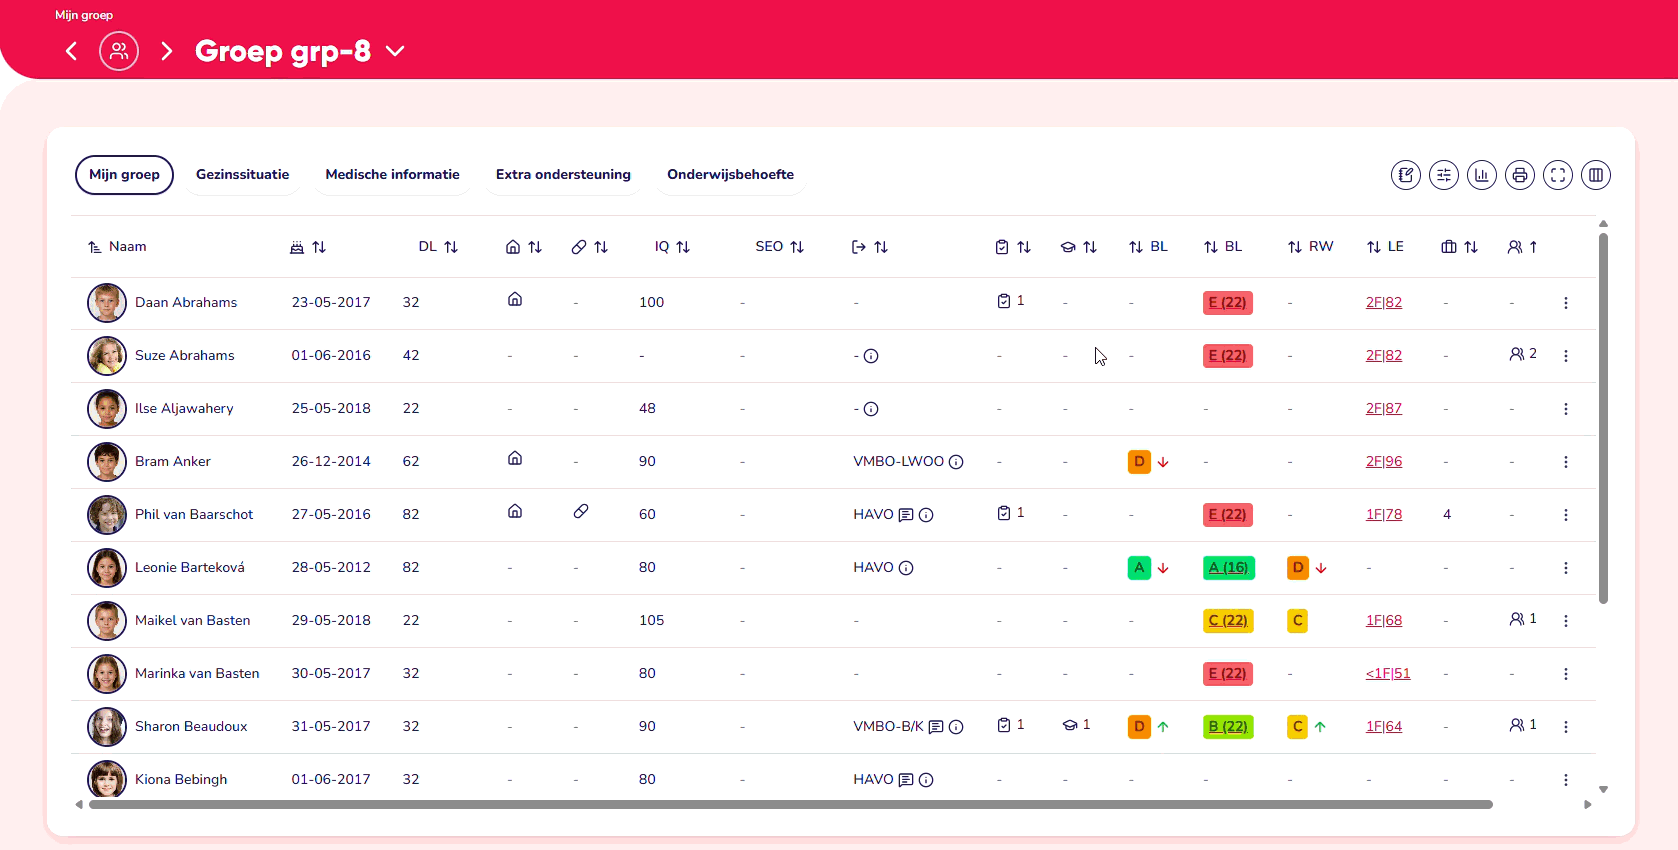Click green A (16) badge for Leonie Barteková
The height and width of the screenshot is (850, 1678).
[x=1228, y=568]
